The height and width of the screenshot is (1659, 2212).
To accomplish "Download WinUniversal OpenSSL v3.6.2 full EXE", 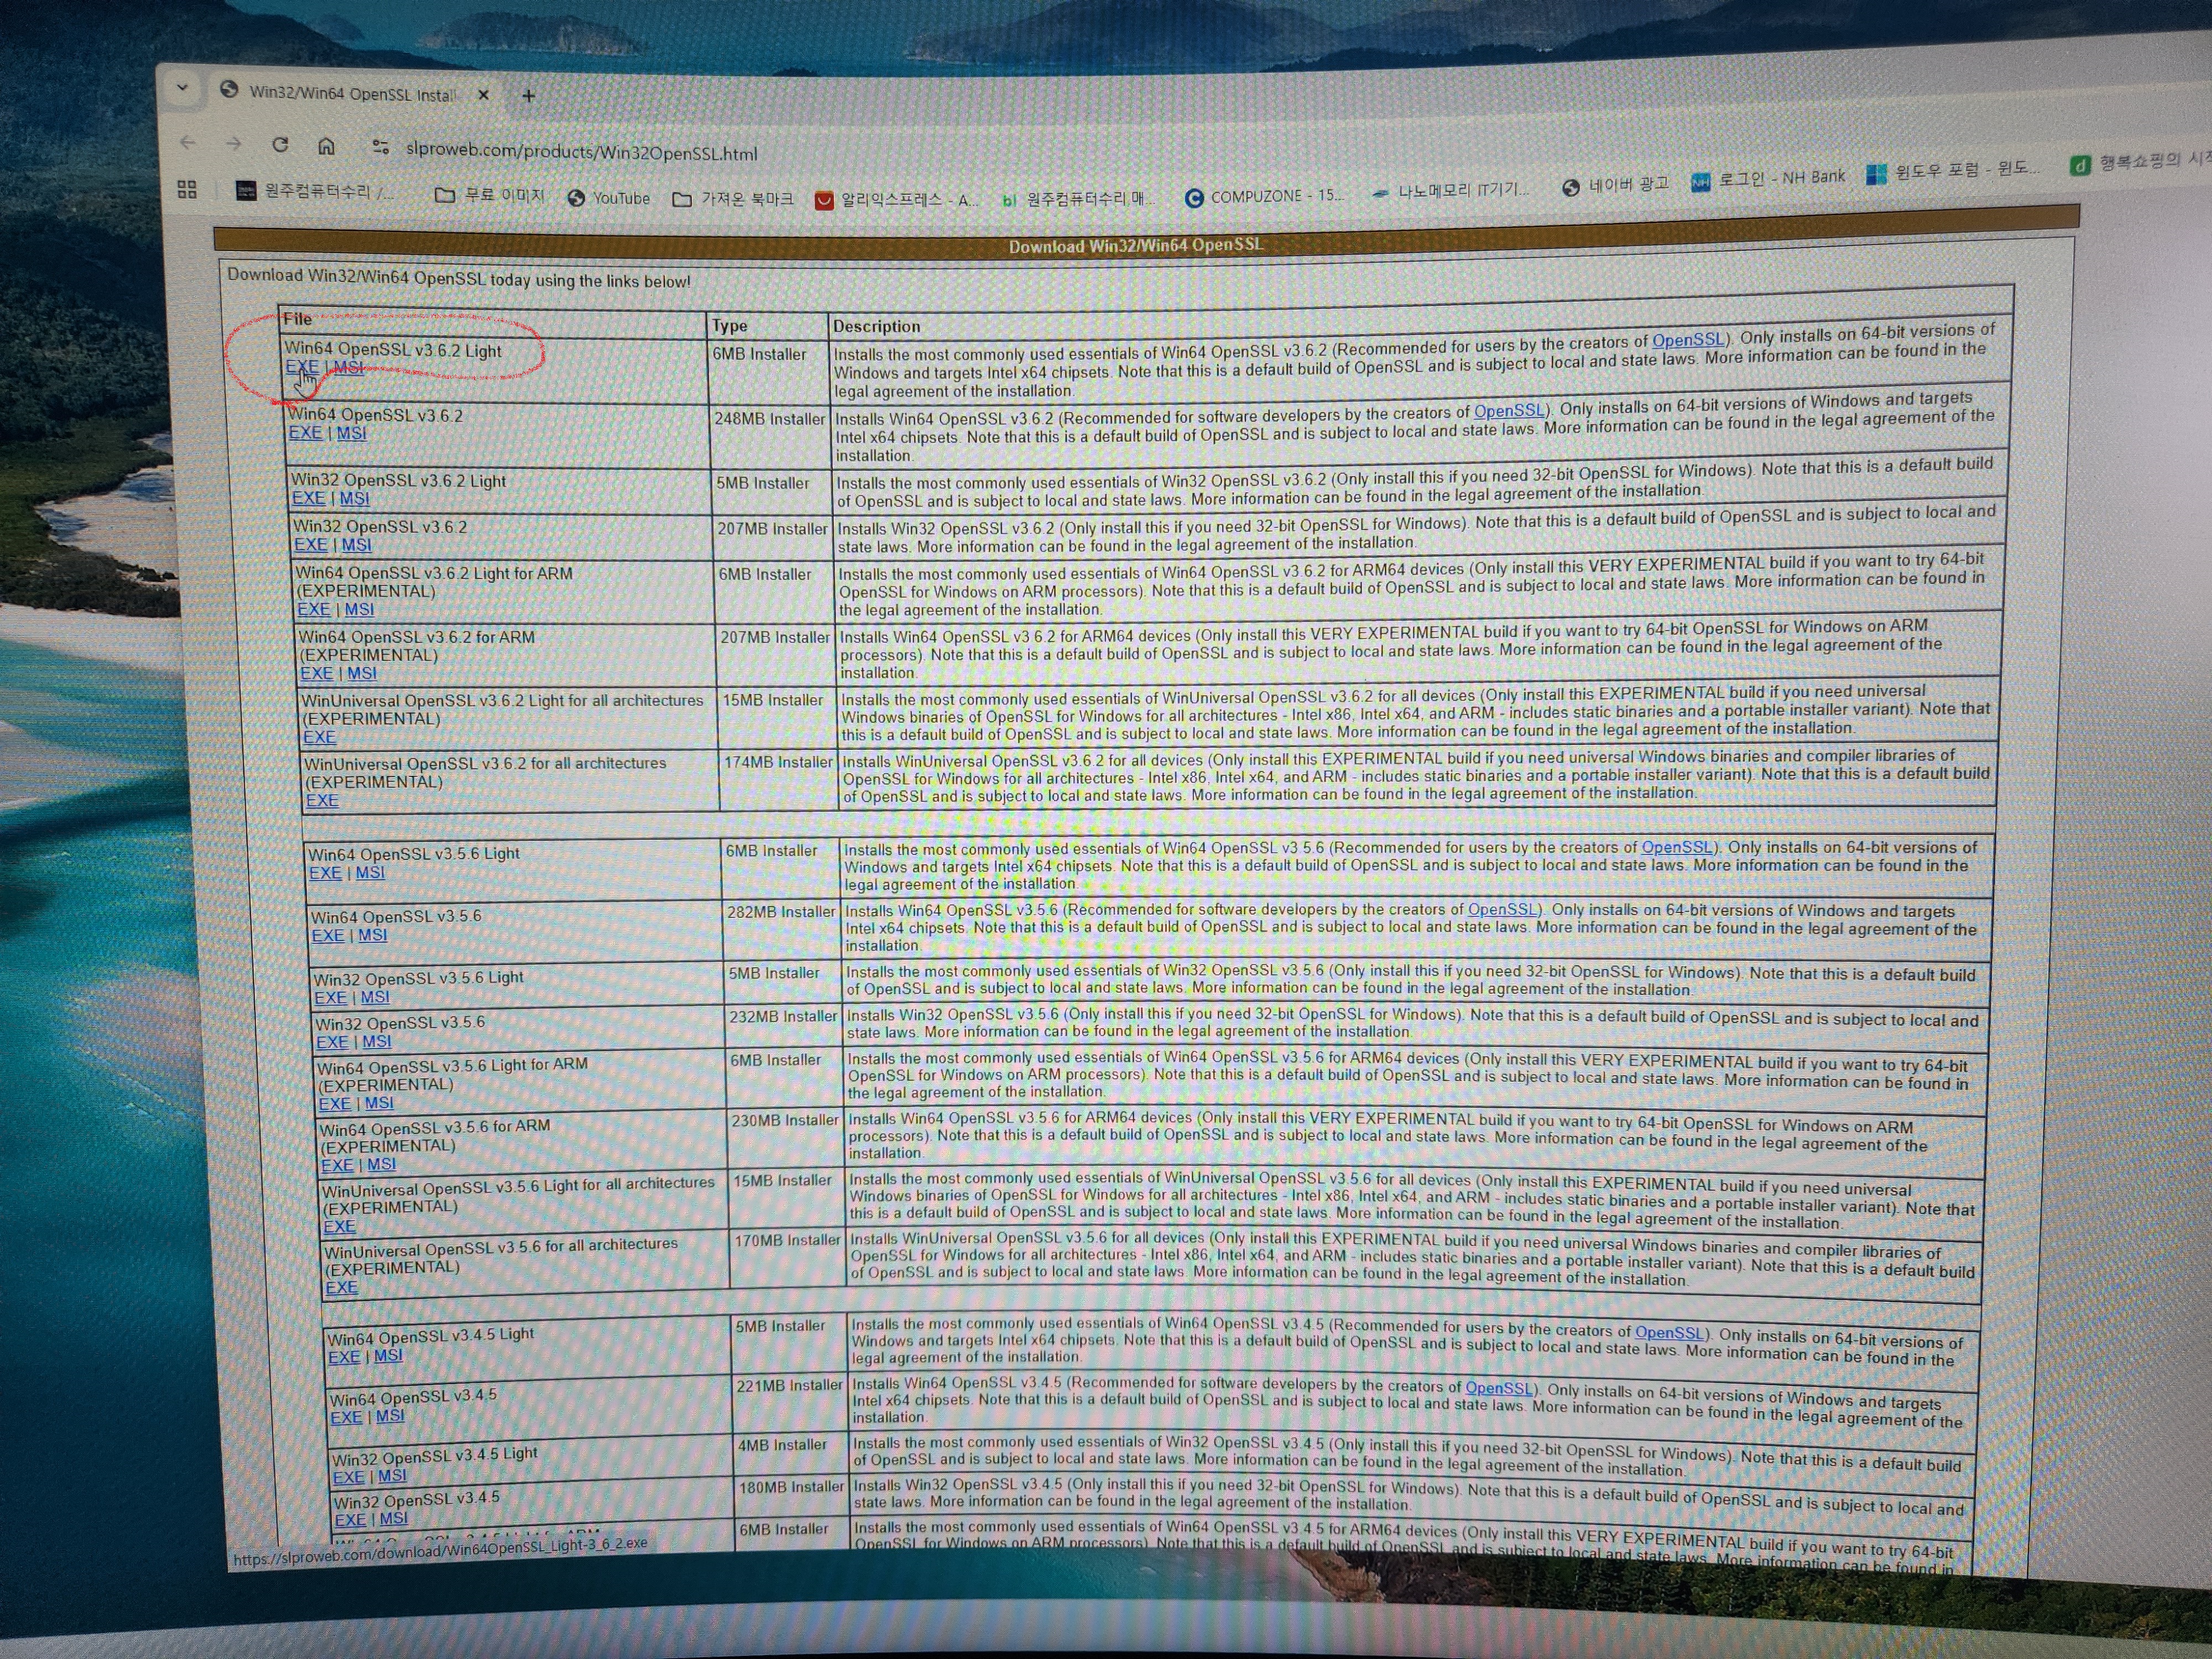I will [x=322, y=800].
